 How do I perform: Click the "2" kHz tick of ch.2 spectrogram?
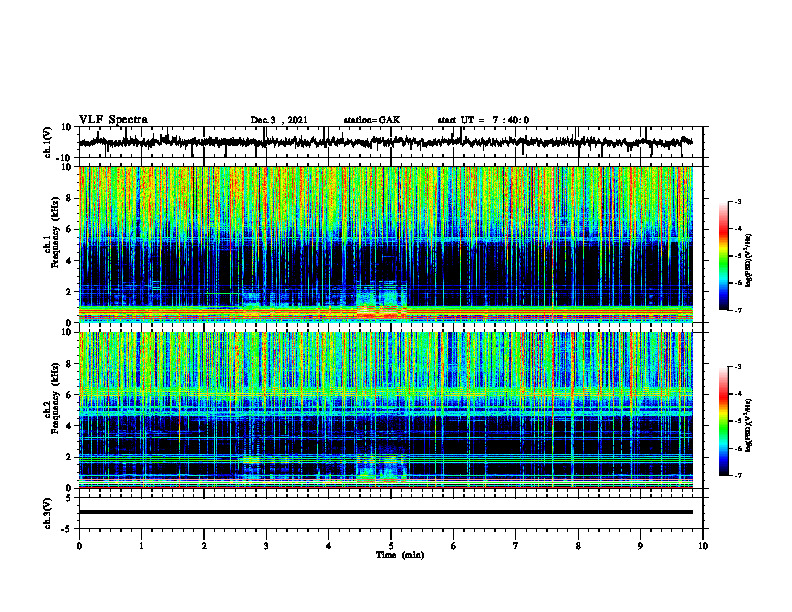point(69,457)
